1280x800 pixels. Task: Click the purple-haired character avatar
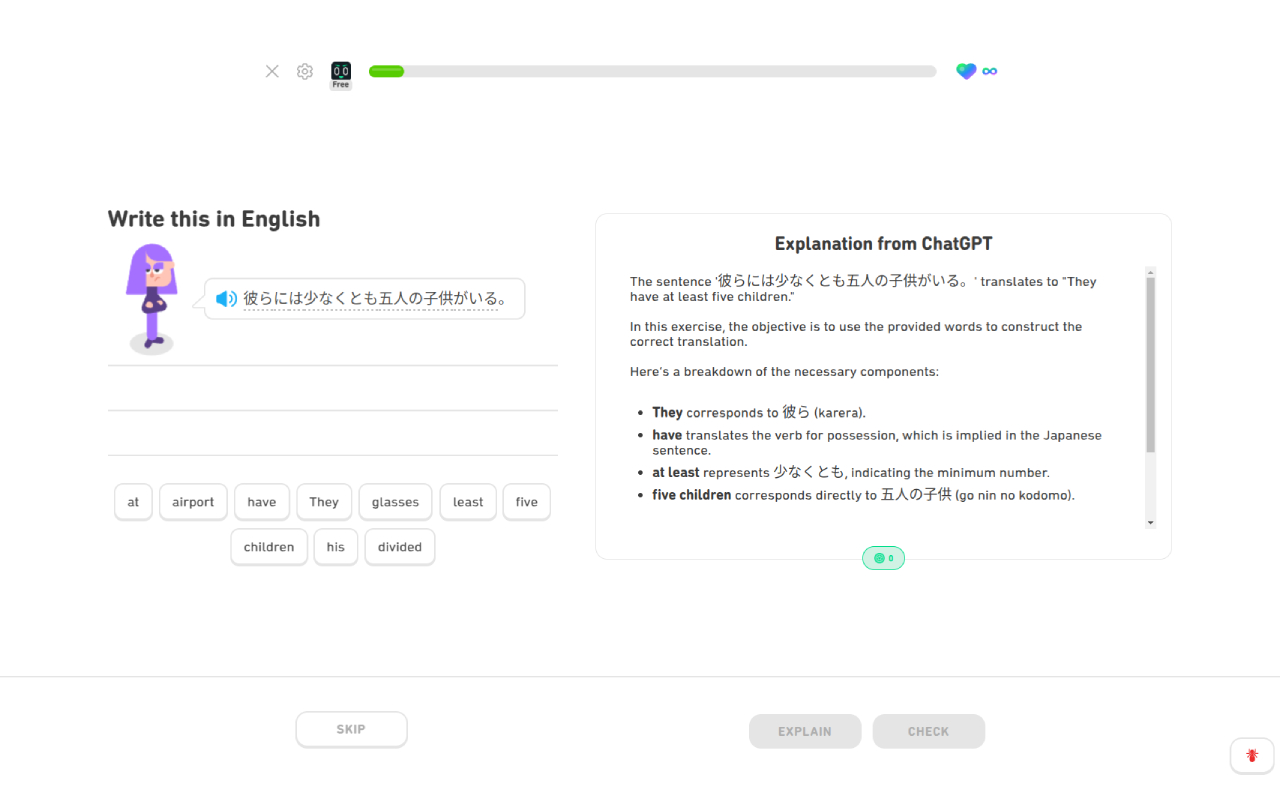(x=152, y=298)
